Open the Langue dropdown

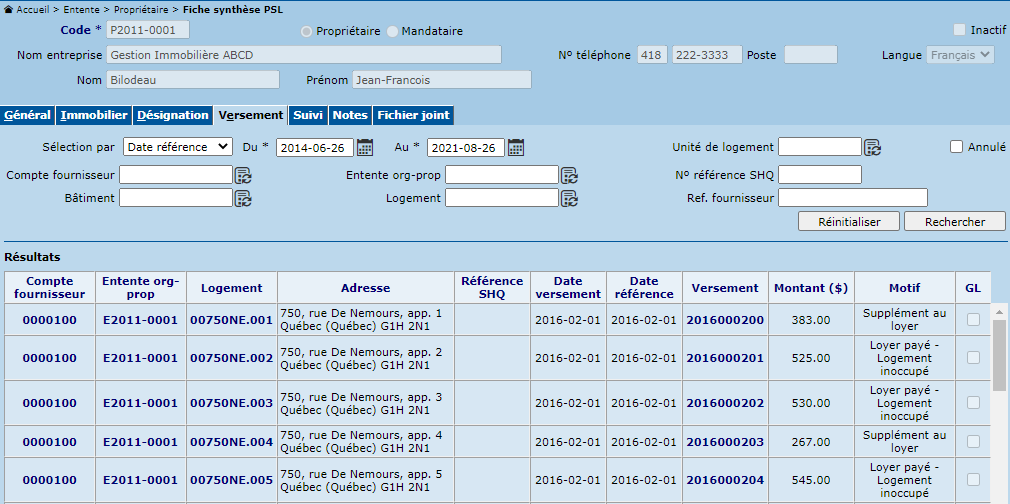(x=959, y=55)
